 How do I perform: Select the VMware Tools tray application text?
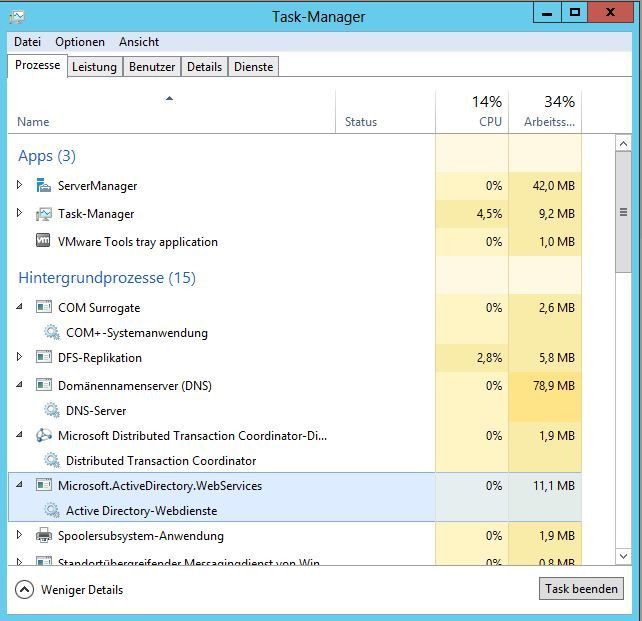tap(138, 242)
